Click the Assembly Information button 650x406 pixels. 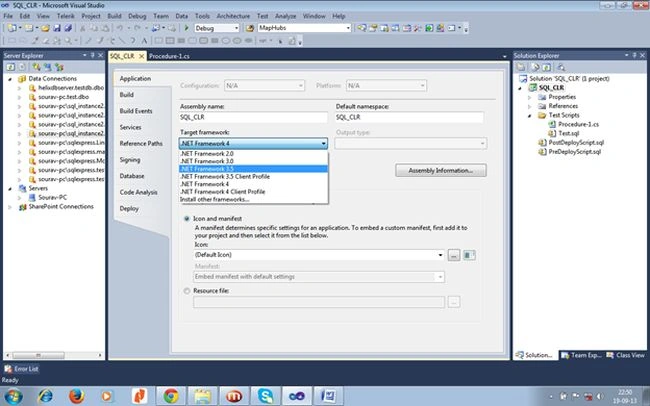point(441,170)
